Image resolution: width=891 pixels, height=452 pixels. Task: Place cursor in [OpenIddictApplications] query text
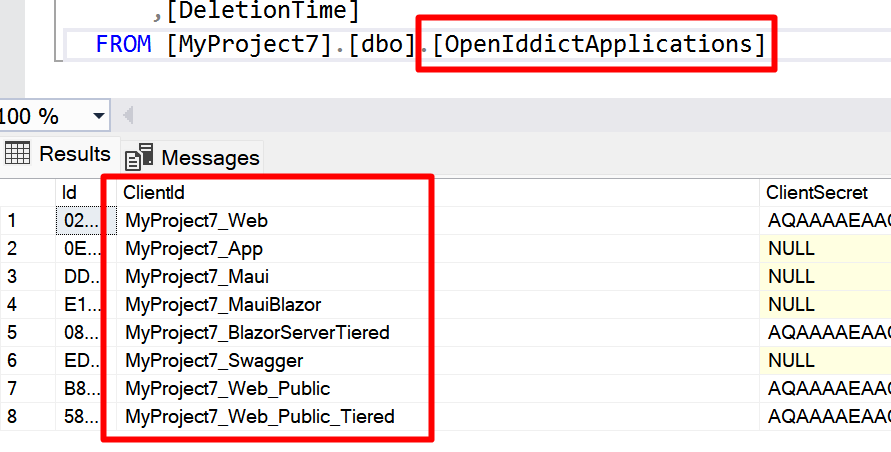pyautogui.click(x=596, y=45)
